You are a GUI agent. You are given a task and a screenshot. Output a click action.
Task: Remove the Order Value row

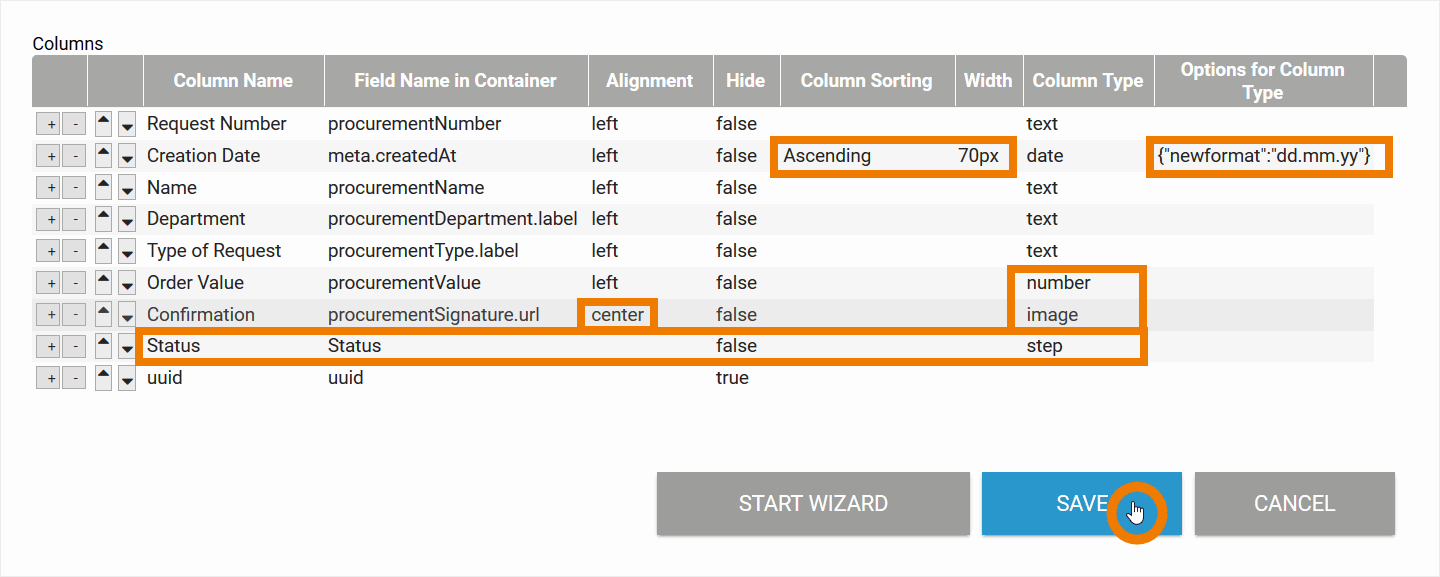coord(73,282)
